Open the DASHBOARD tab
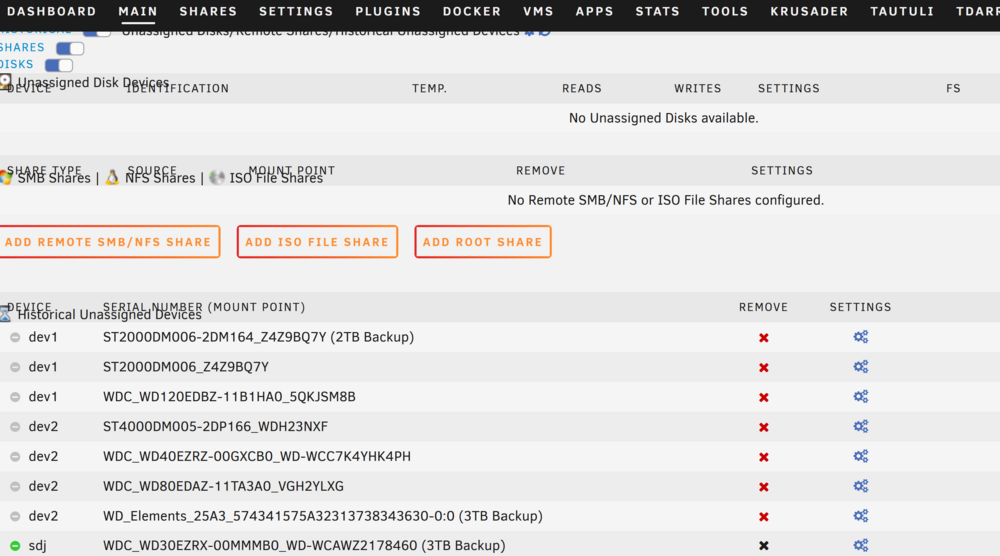The height and width of the screenshot is (556, 1000). coord(51,11)
